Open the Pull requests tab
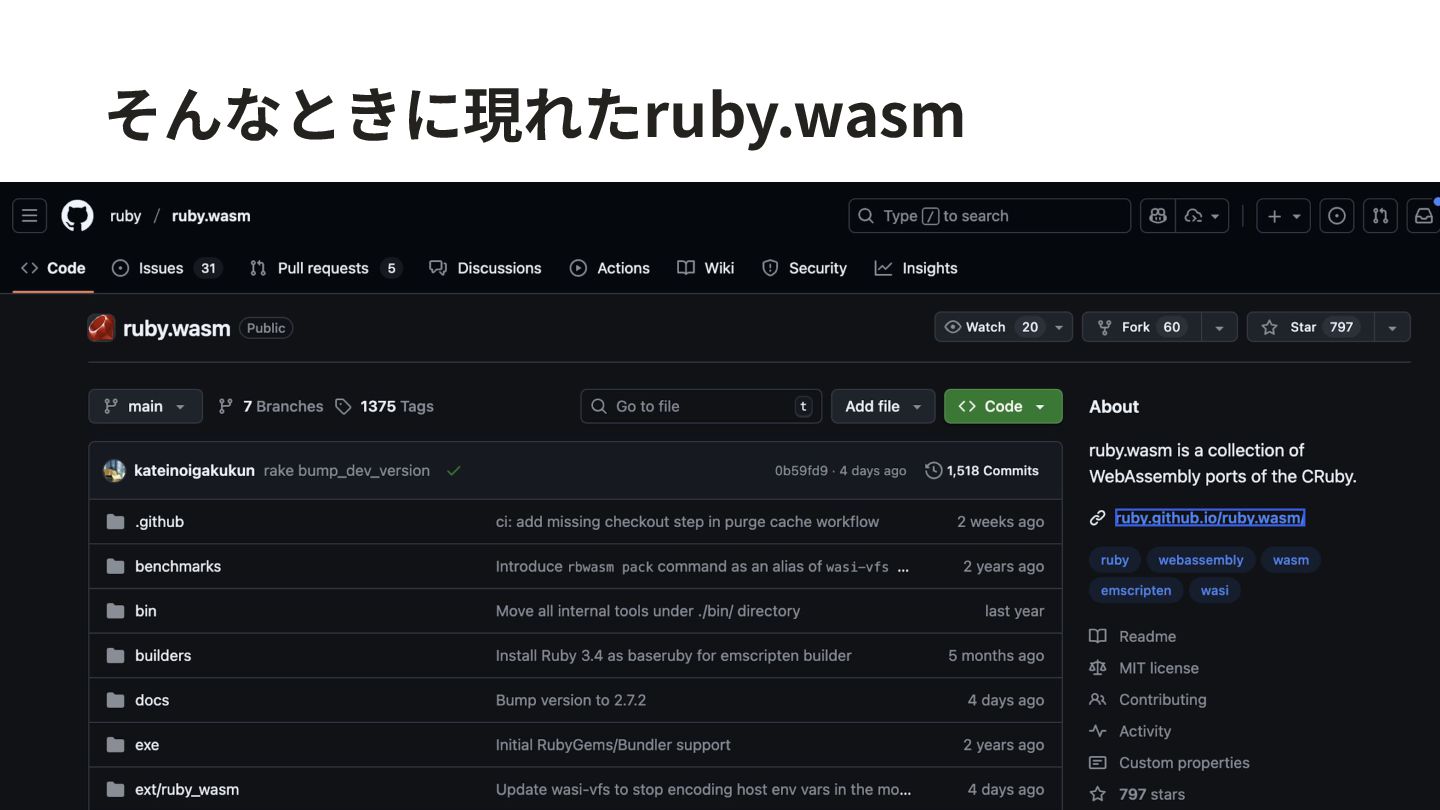The width and height of the screenshot is (1440, 810). 325,268
